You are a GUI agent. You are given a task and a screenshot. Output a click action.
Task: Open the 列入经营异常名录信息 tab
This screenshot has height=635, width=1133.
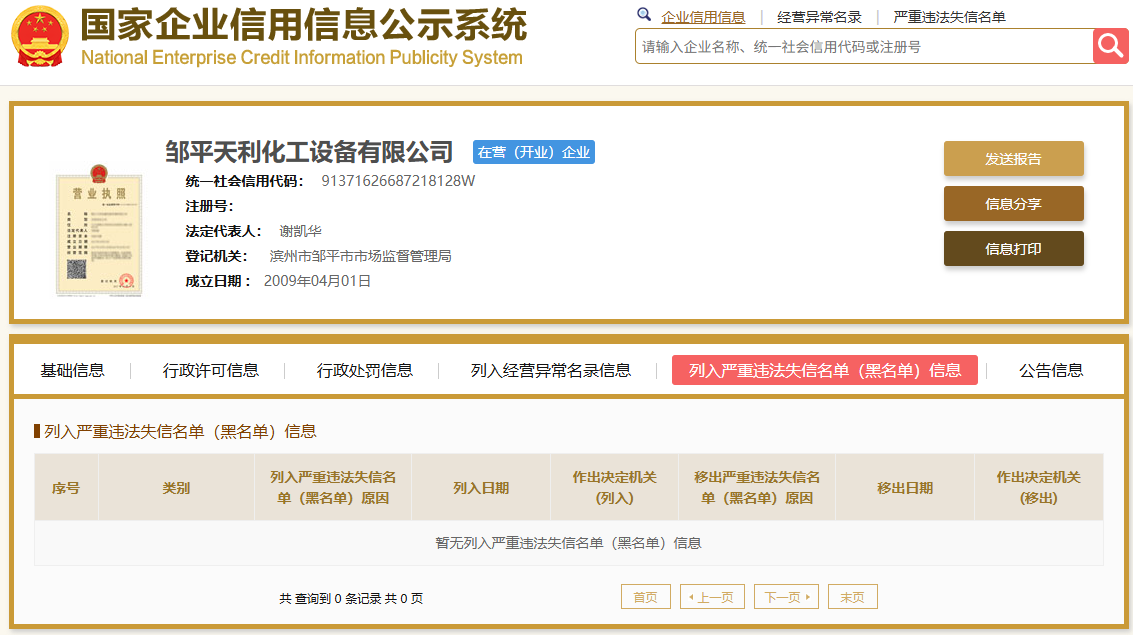[551, 370]
